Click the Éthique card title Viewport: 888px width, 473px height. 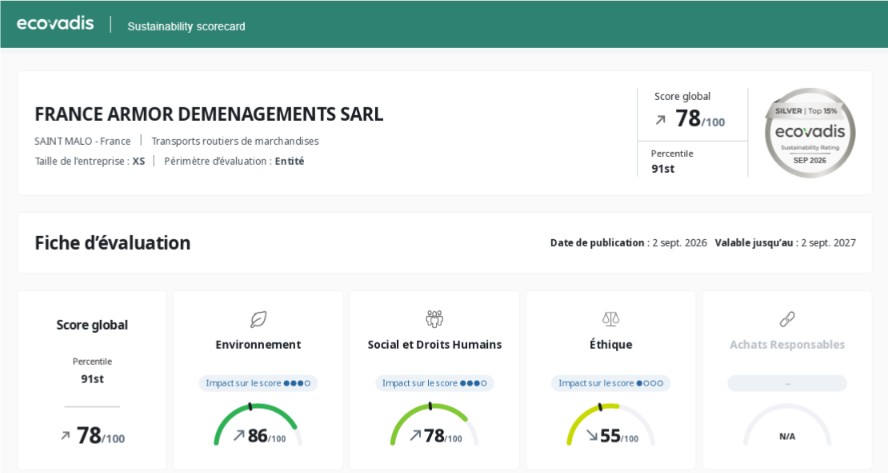[610, 344]
